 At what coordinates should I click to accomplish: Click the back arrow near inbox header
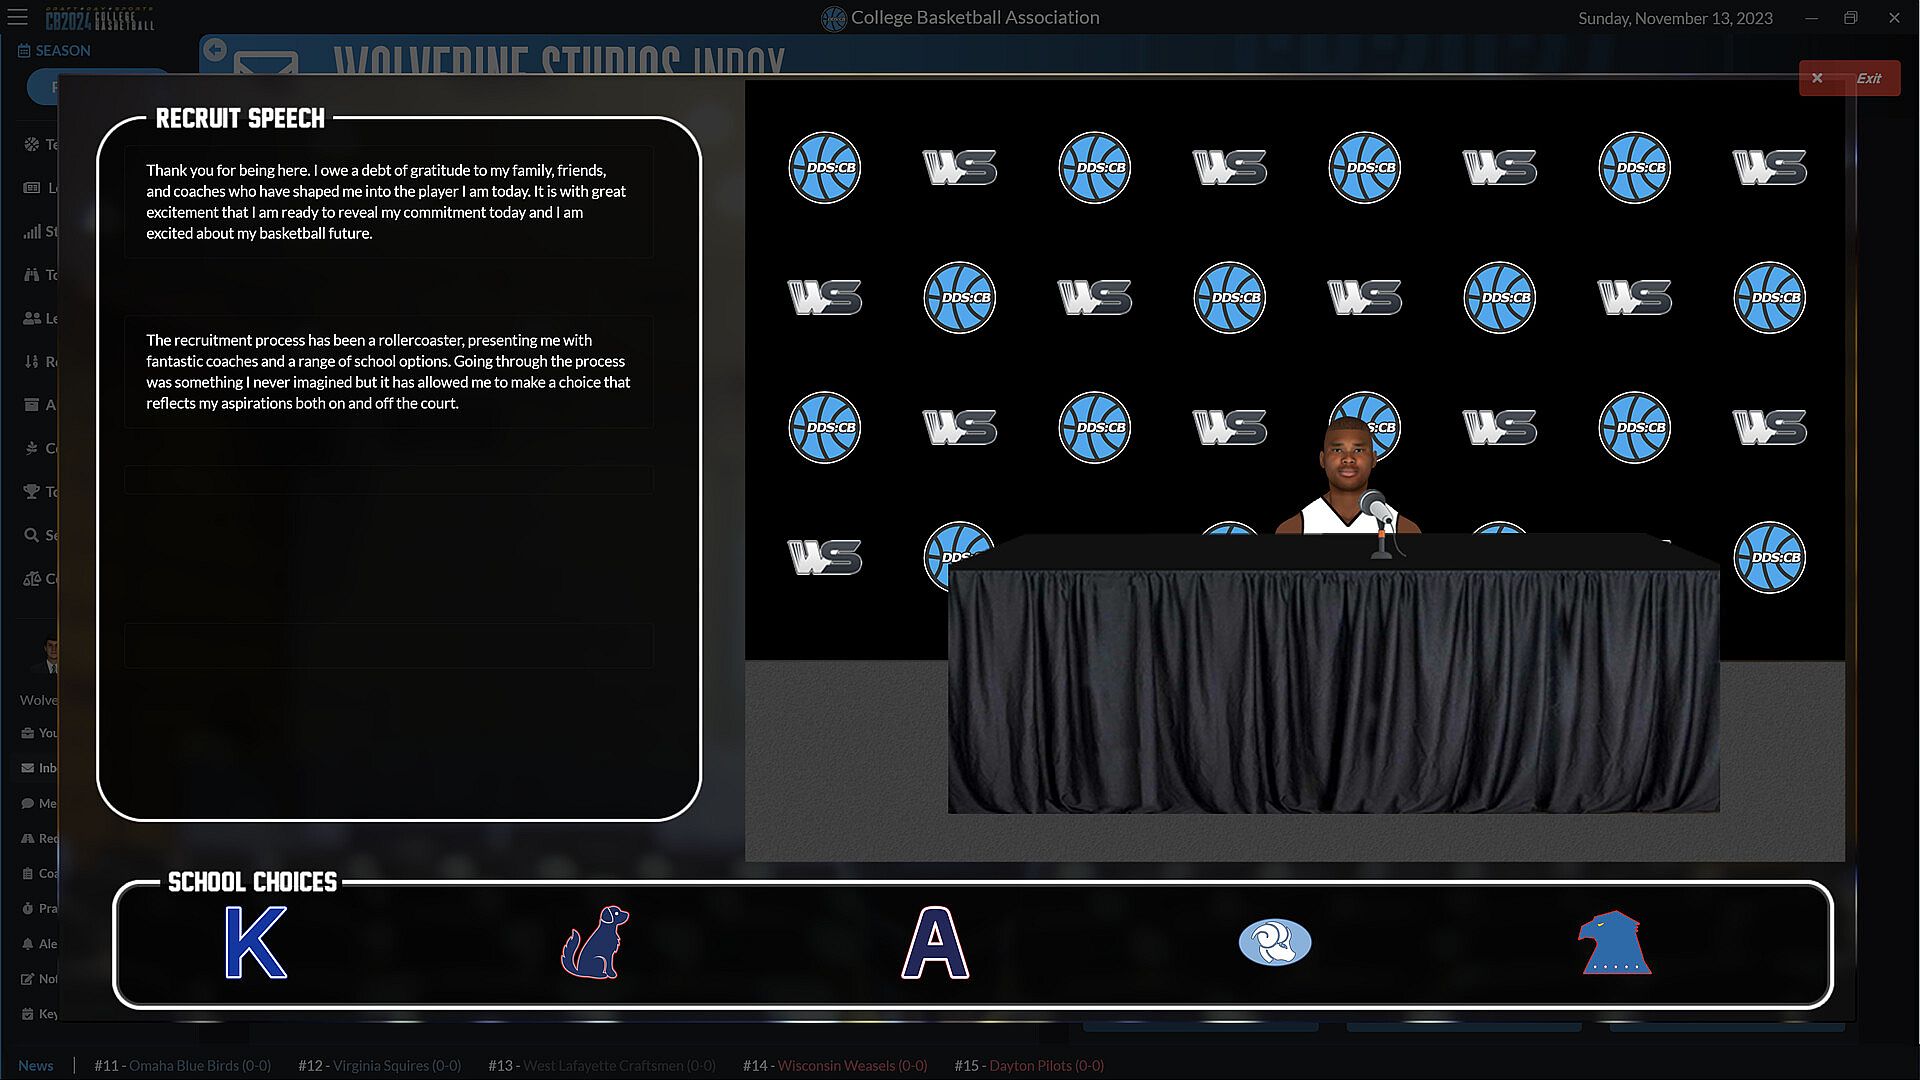click(215, 49)
